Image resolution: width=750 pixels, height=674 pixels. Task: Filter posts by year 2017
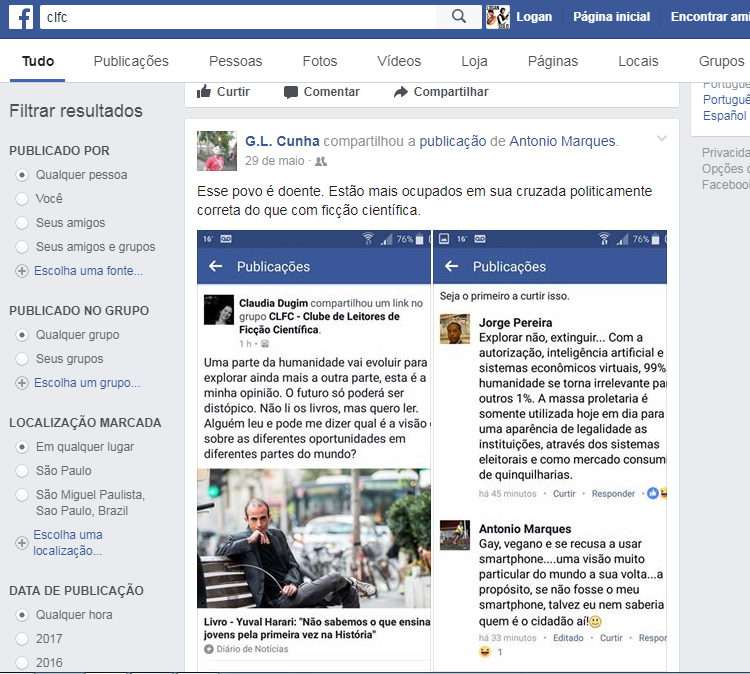coord(22,639)
